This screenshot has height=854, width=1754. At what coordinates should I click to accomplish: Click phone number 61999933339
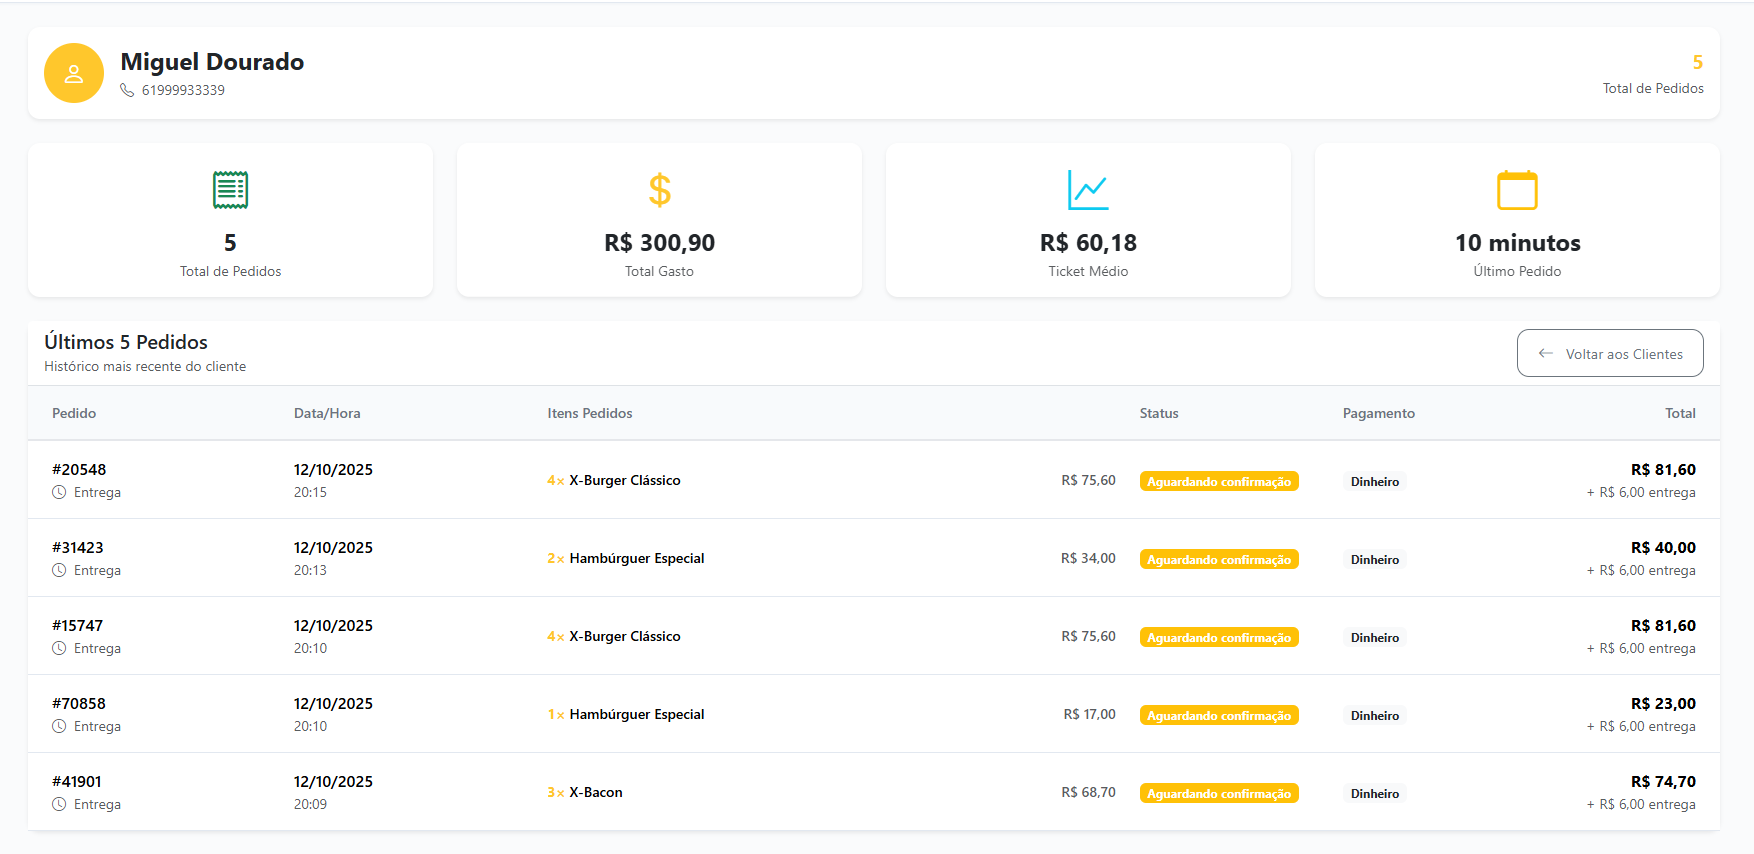point(183,90)
